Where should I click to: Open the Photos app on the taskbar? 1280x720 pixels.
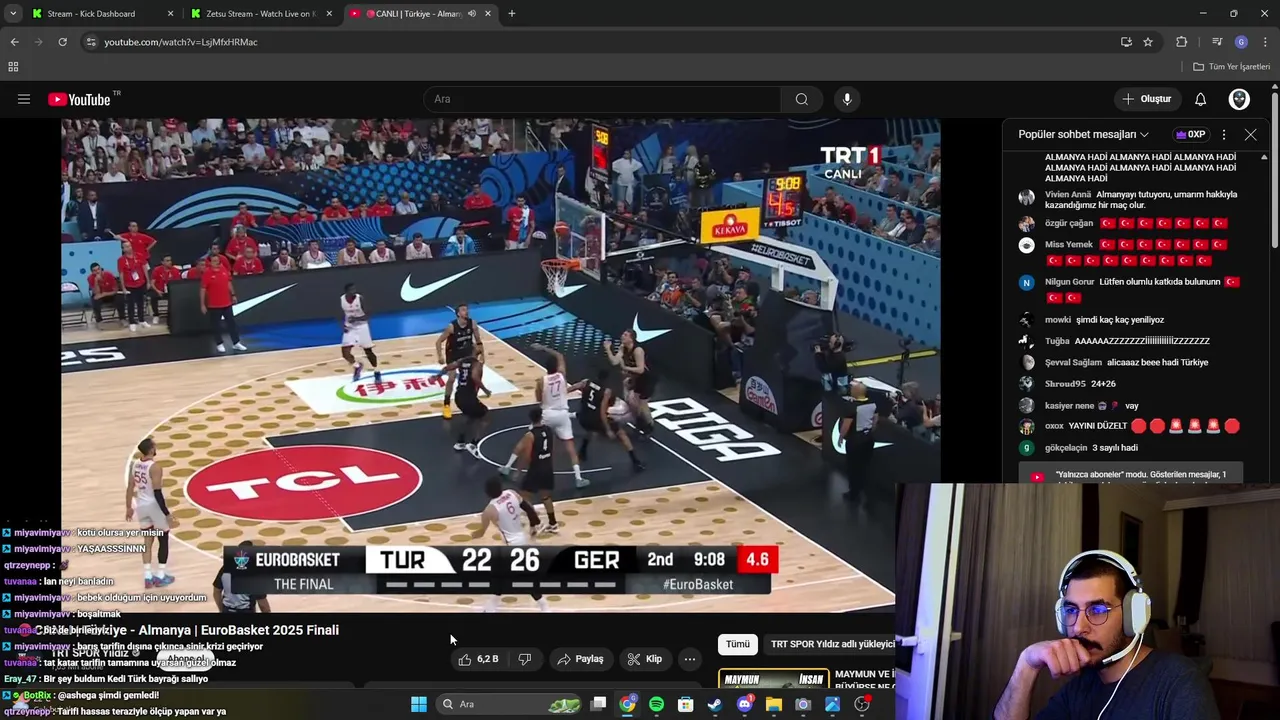pyautogui.click(x=832, y=704)
